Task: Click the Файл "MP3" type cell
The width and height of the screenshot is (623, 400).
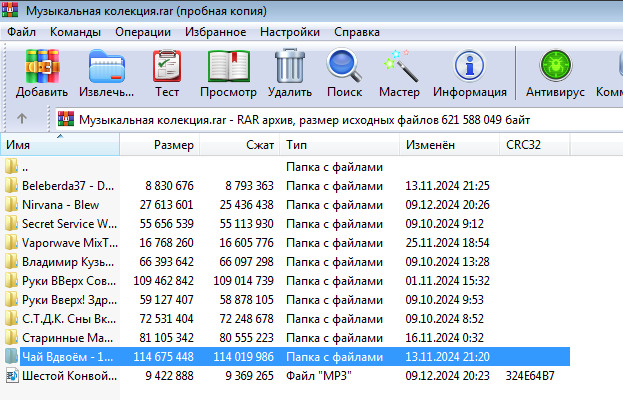Action: pos(319,375)
